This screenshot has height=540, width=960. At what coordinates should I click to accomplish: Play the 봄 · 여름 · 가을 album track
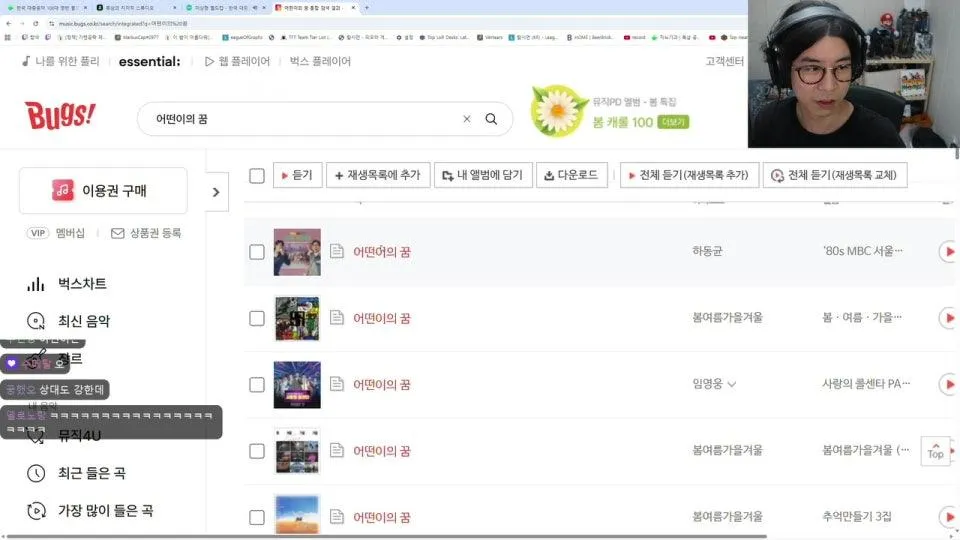[x=948, y=318]
